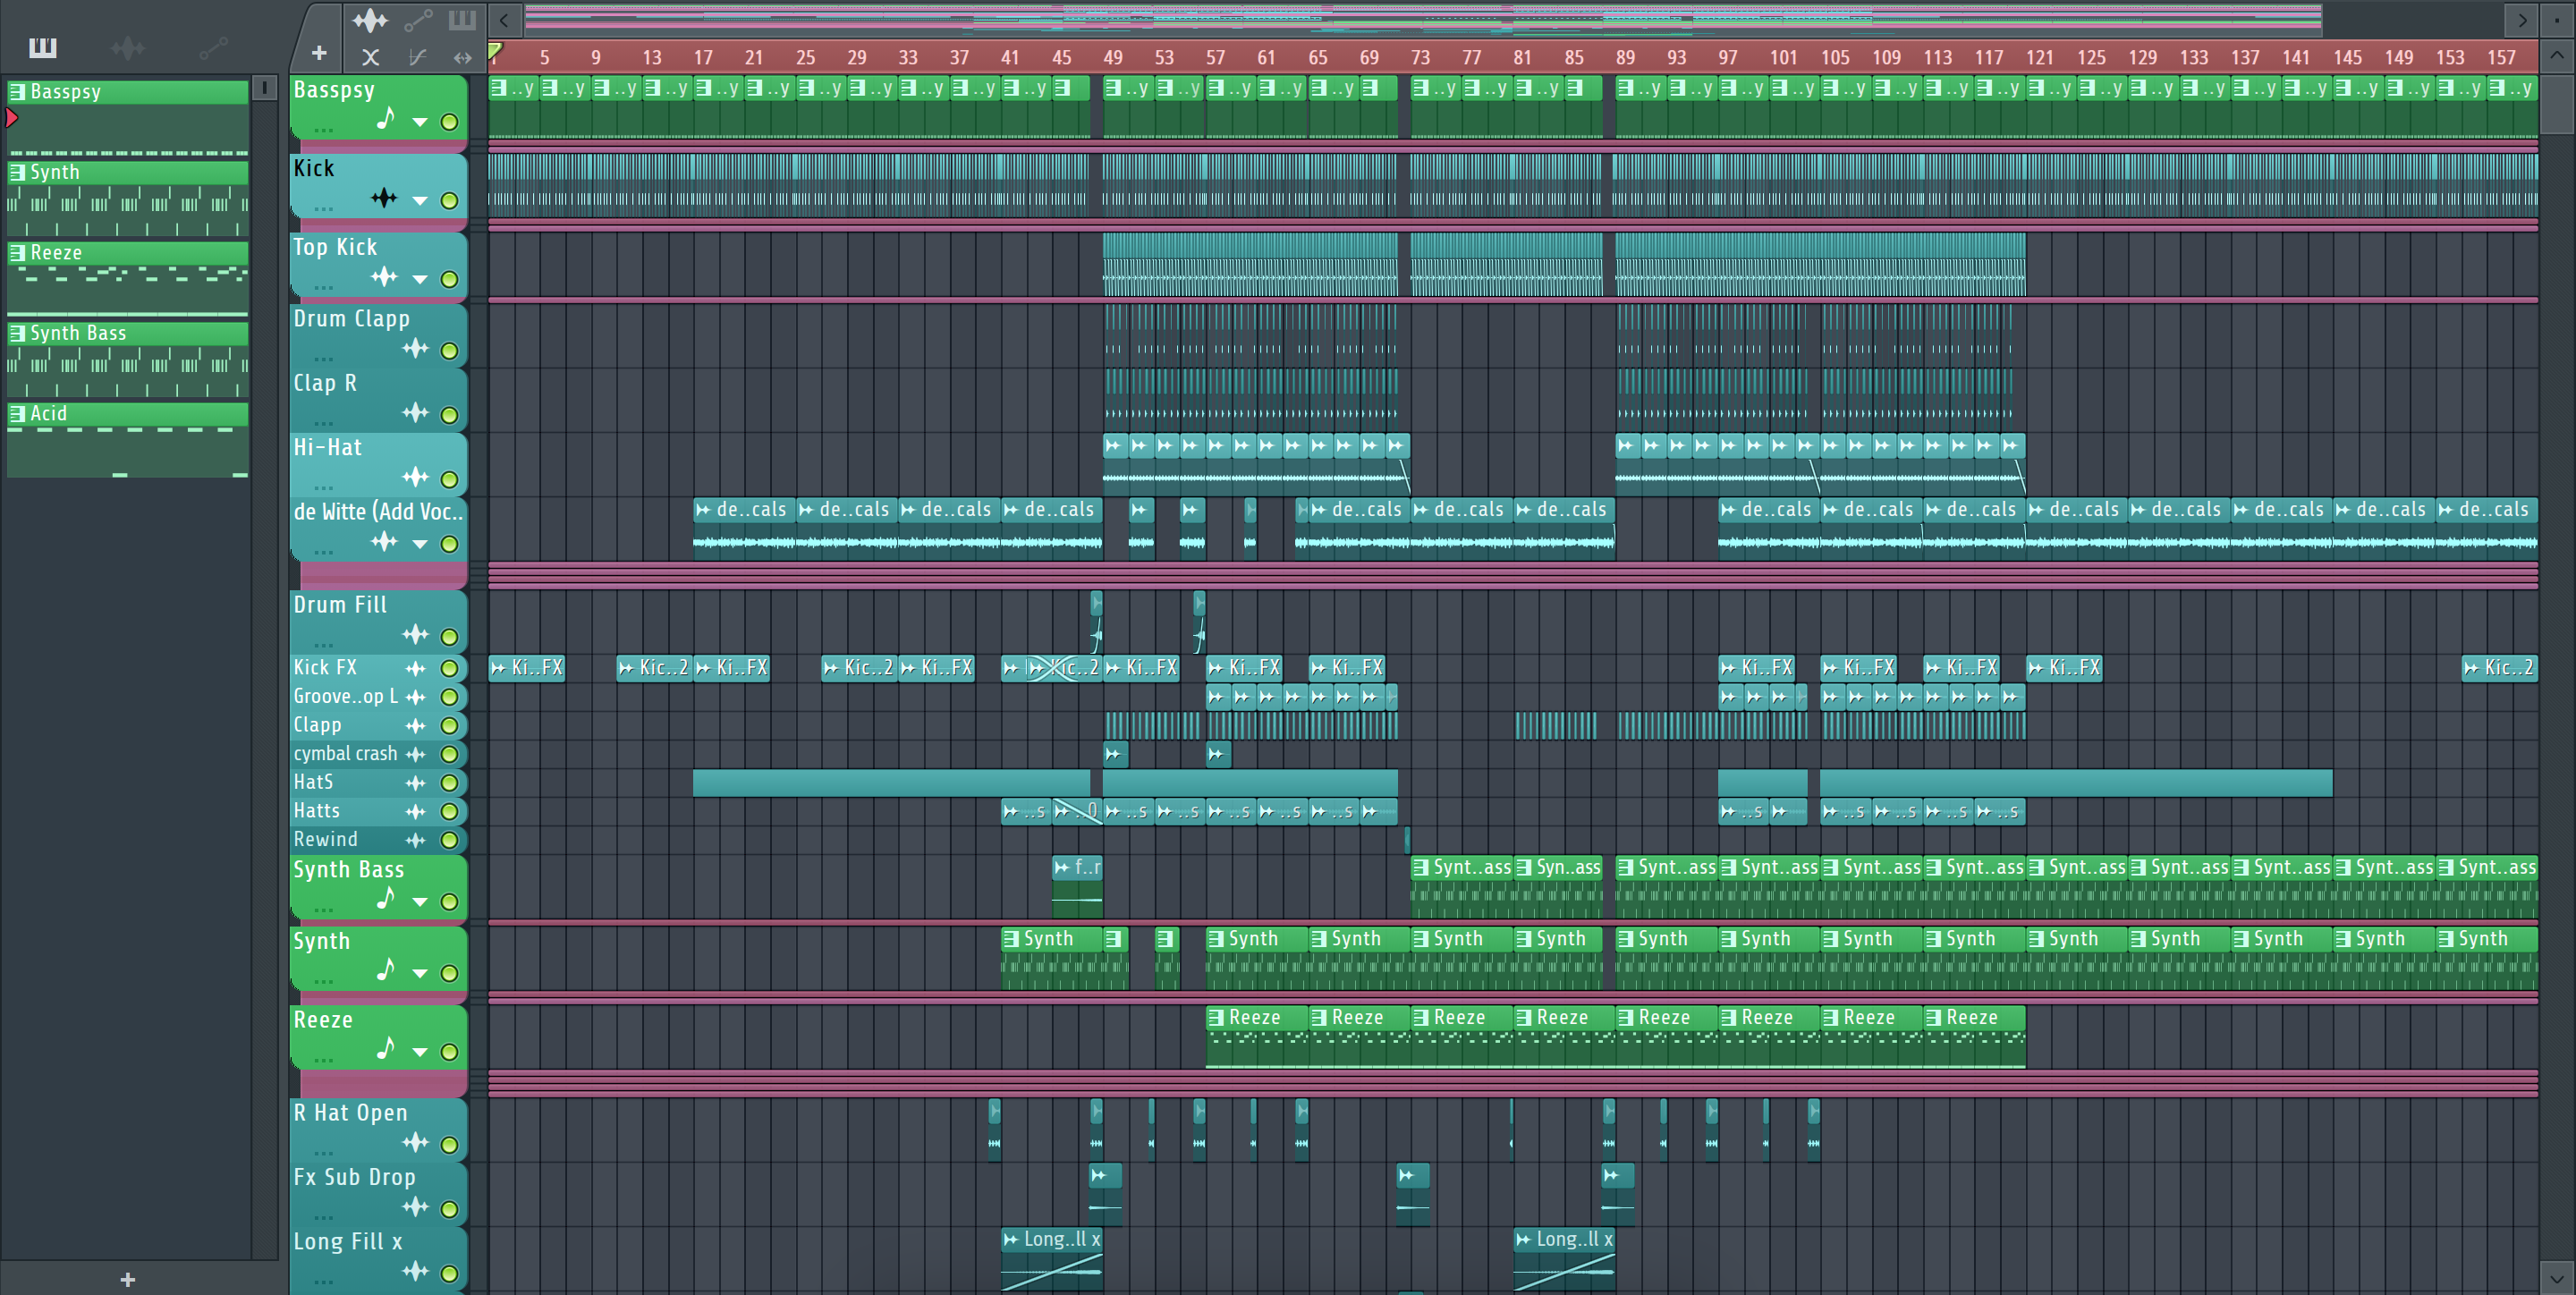This screenshot has width=2576, height=1295.
Task: Click the note icon on Basspsy track
Action: [386, 119]
